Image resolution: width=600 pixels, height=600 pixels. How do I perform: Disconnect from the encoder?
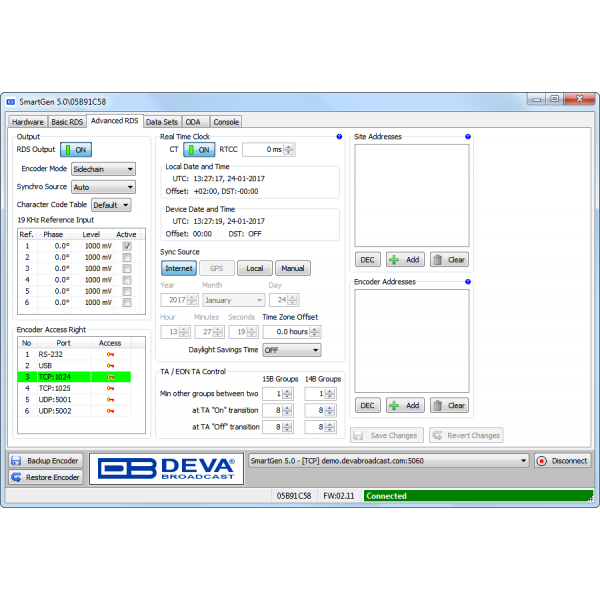[562, 461]
